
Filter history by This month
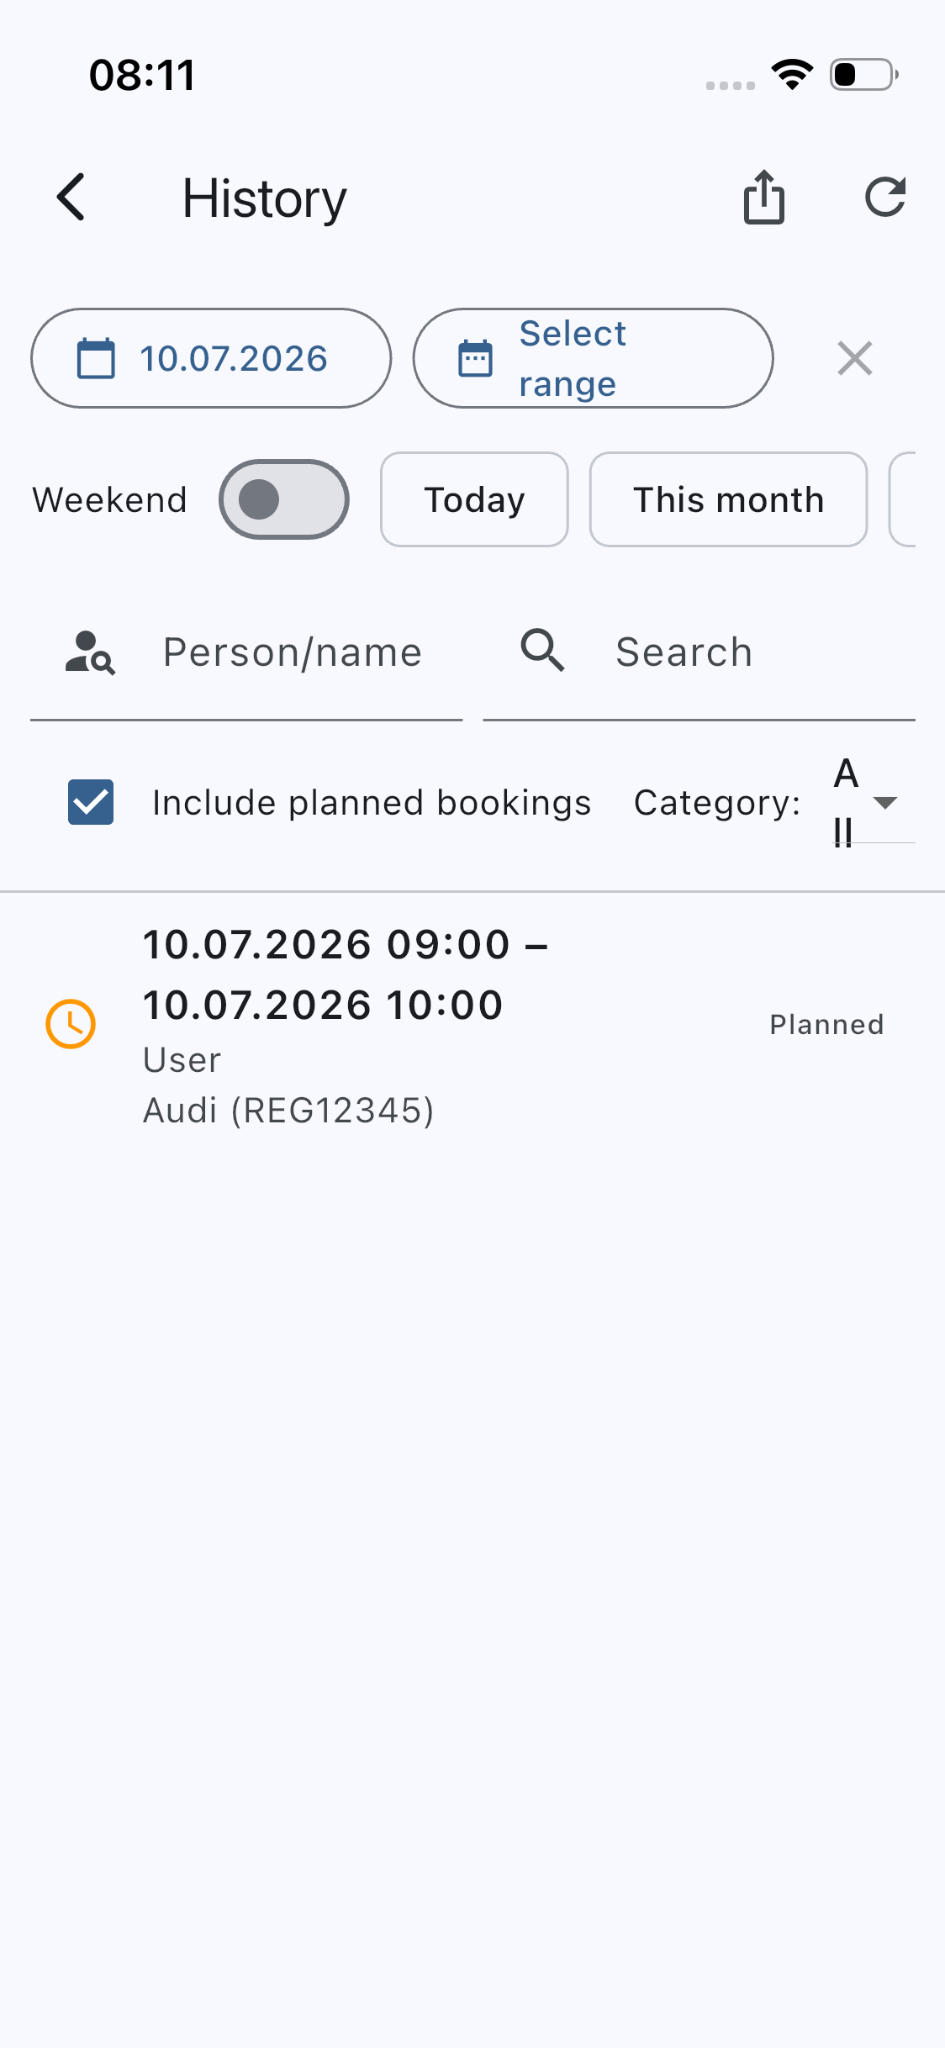click(x=728, y=499)
